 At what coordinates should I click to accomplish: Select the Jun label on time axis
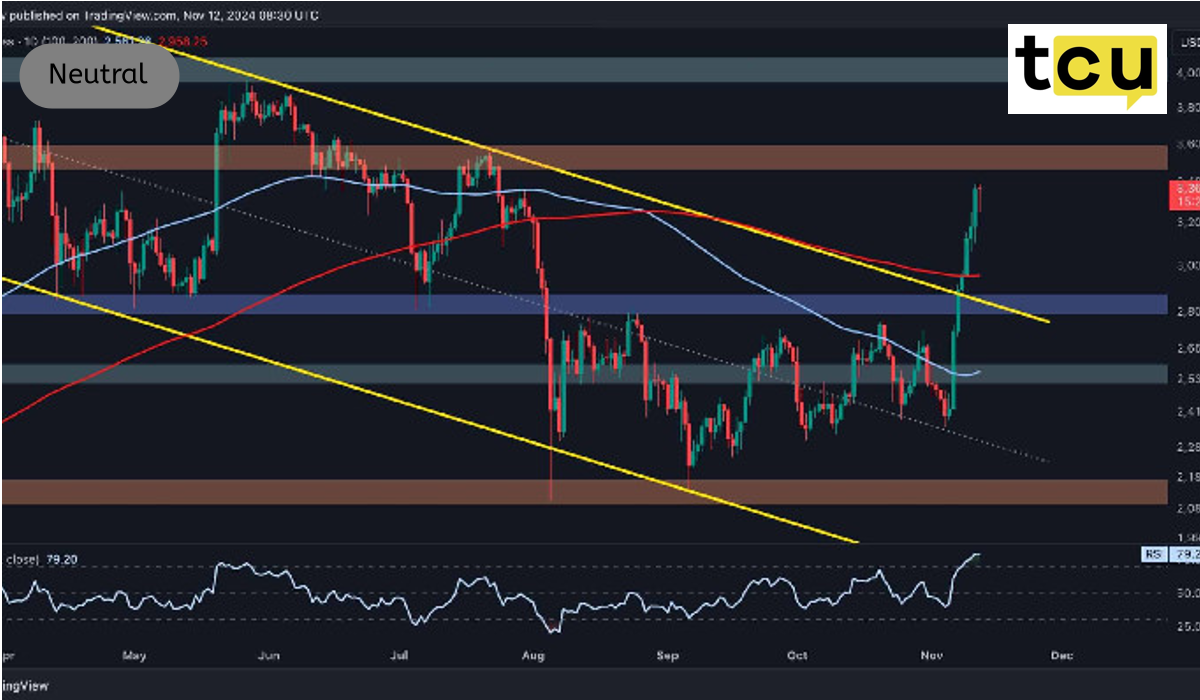[268, 656]
